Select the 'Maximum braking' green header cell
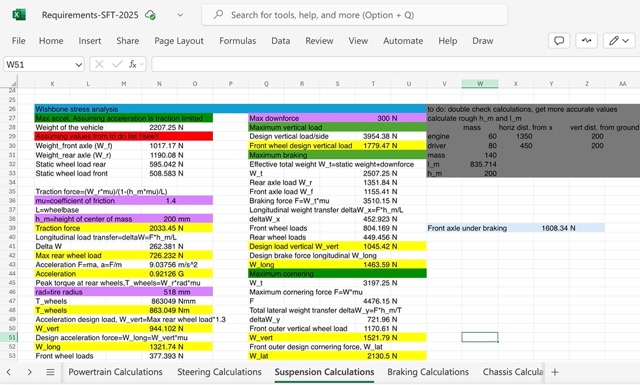 [x=338, y=155]
